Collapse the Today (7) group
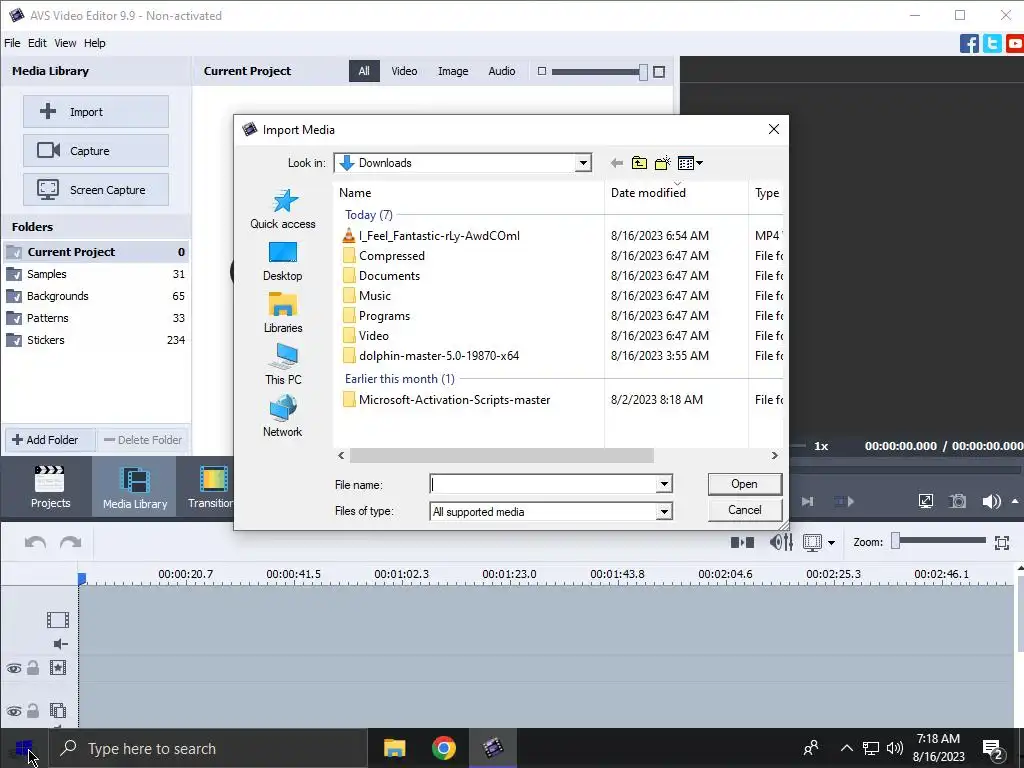The image size is (1024, 768). (368, 215)
